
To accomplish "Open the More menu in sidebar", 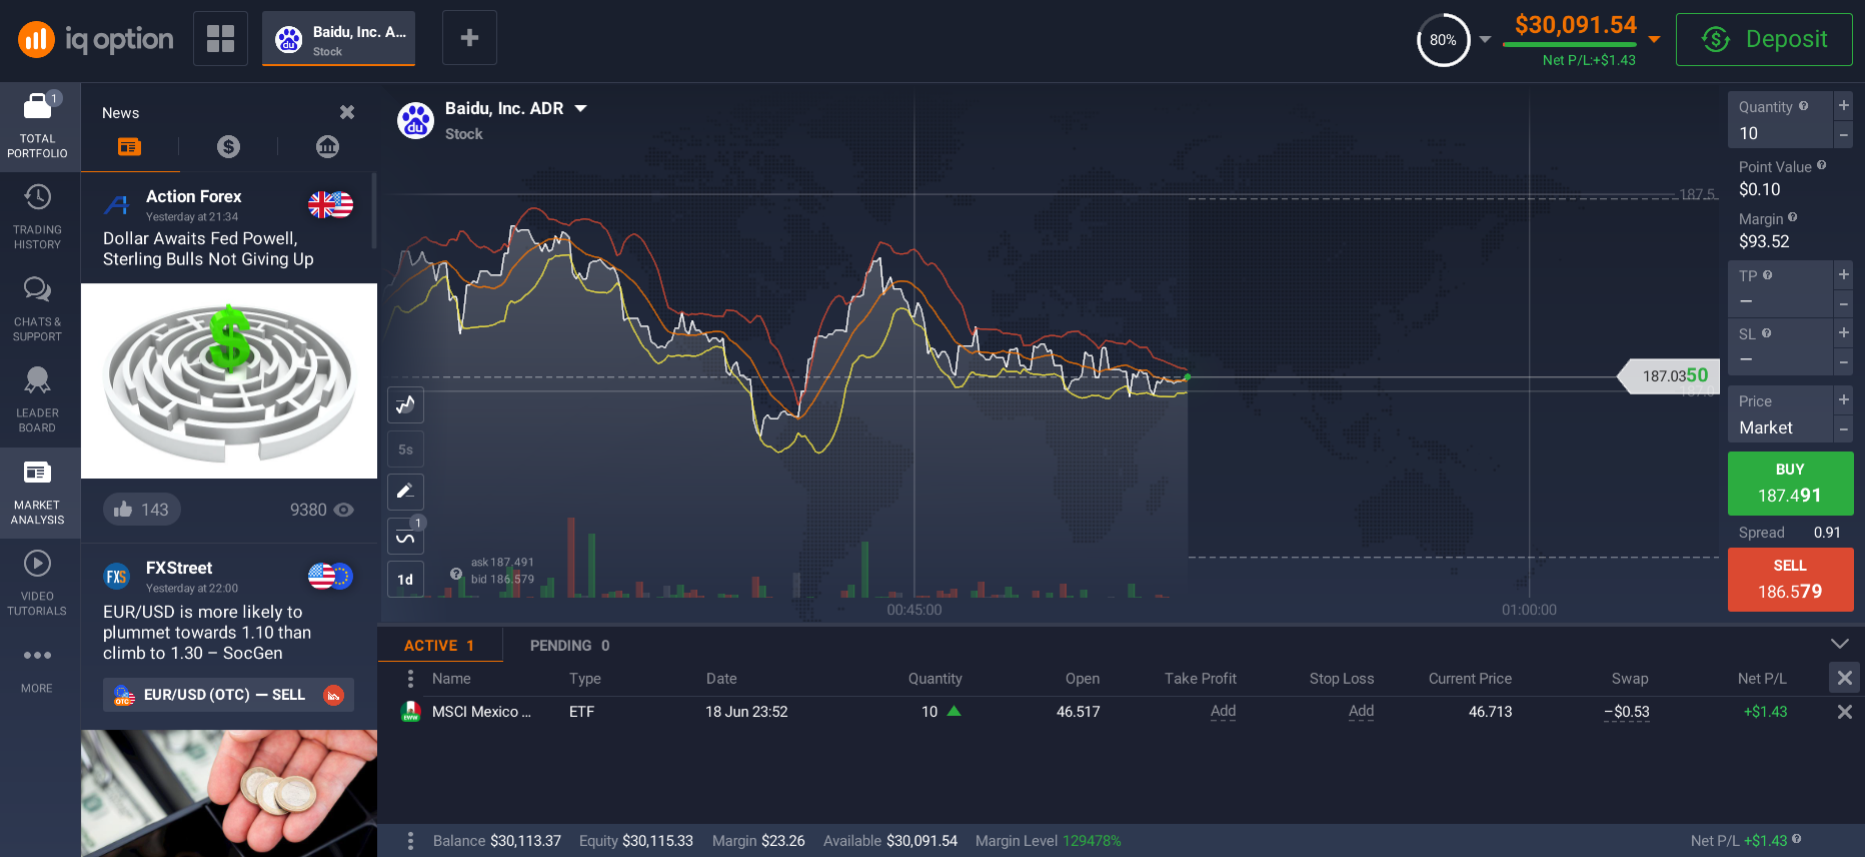I will [x=38, y=669].
